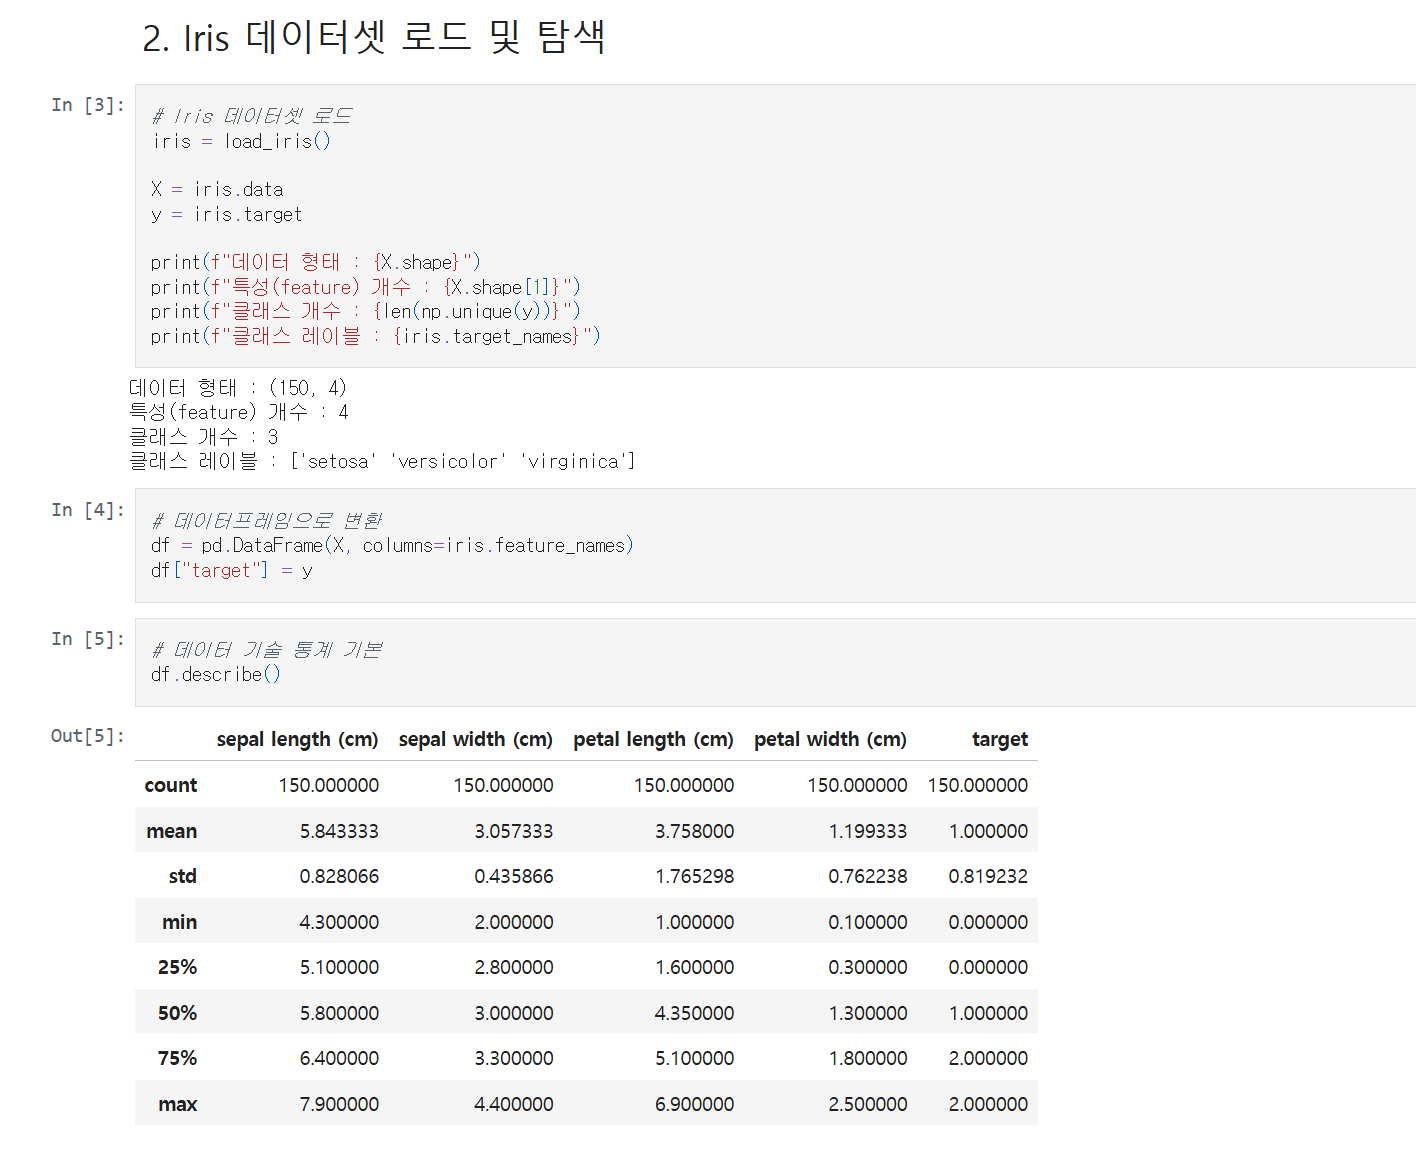The height and width of the screenshot is (1152, 1416).
Task: Click the print line with X.shape[1]
Action: [366, 287]
